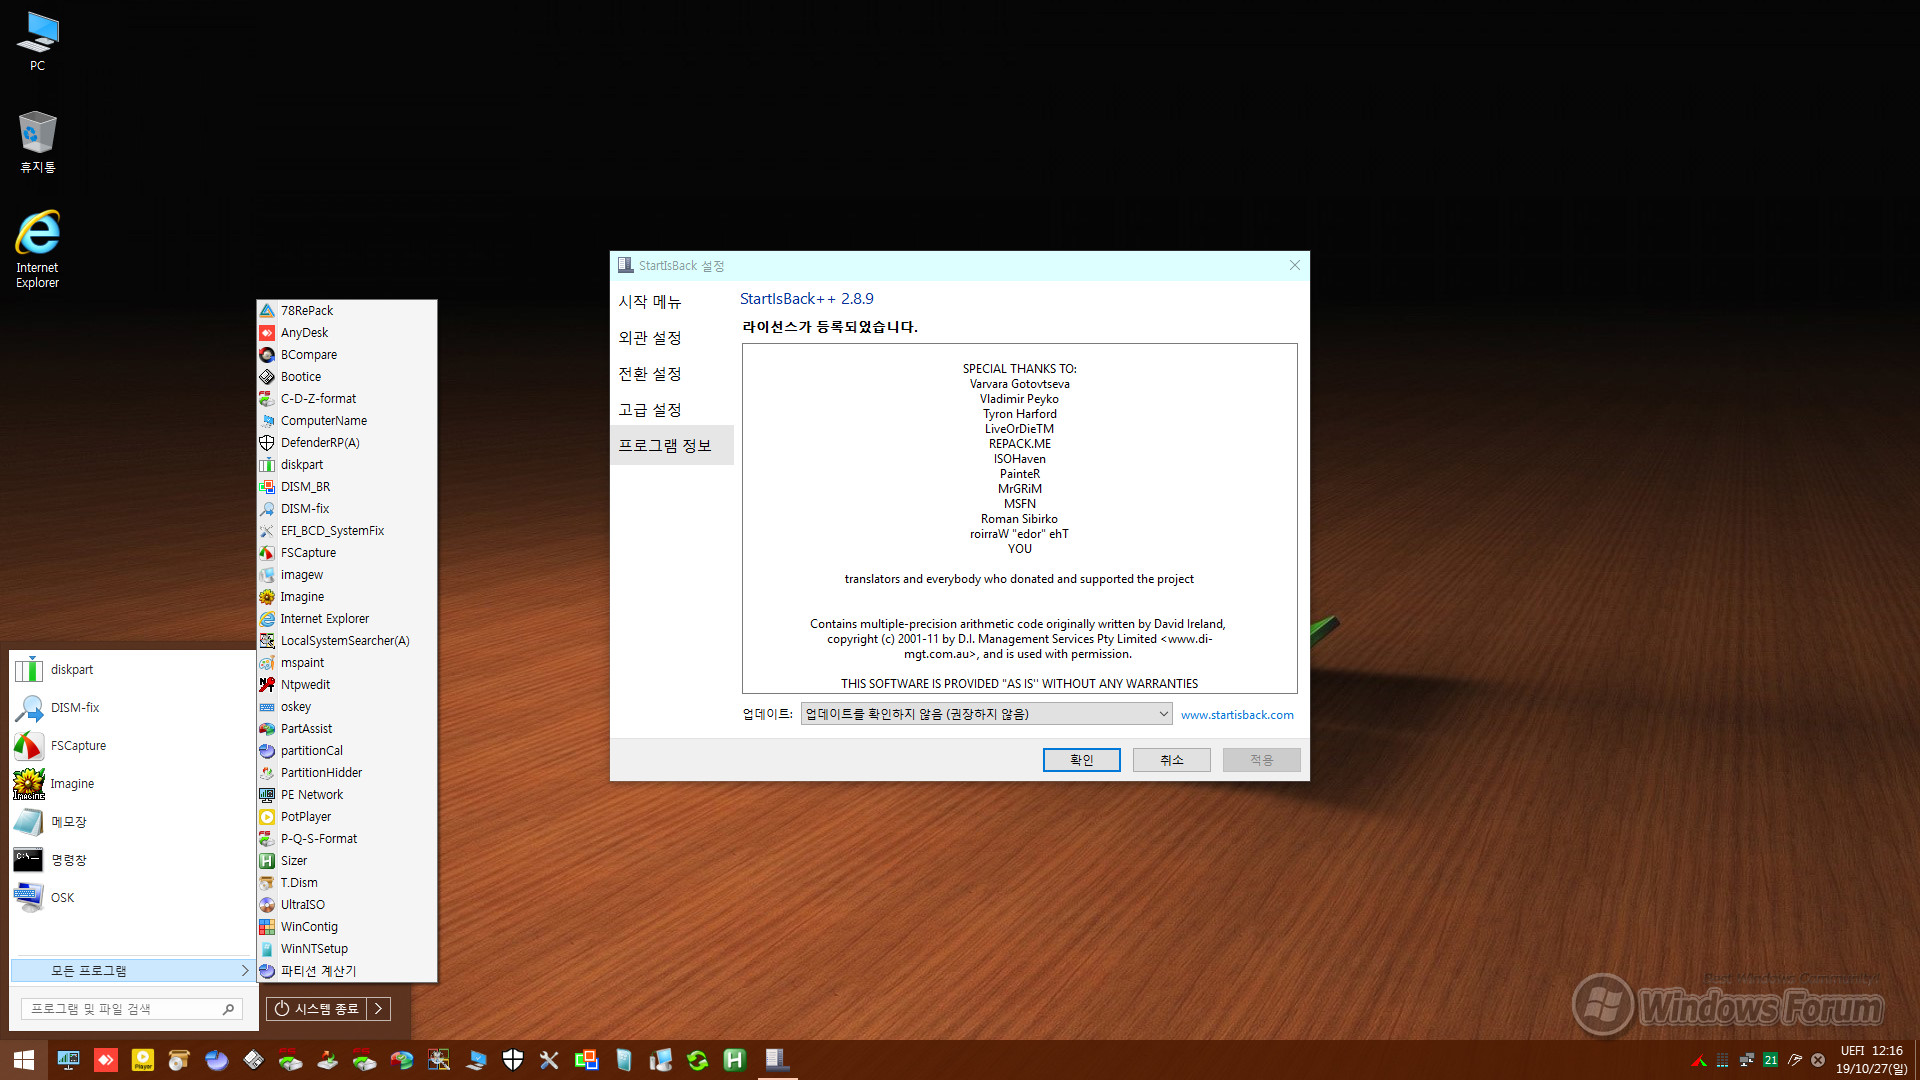The width and height of the screenshot is (1920, 1080).
Task: Click the PotPlayer icon in programs list
Action: 267,817
